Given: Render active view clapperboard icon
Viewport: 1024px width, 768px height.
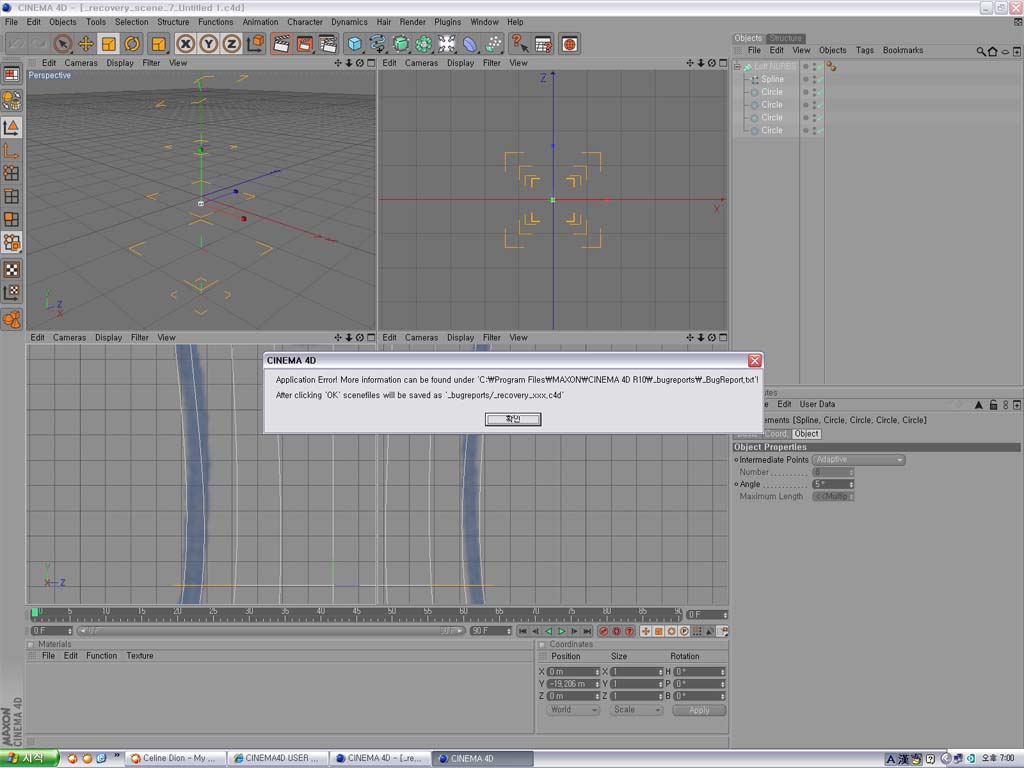Looking at the screenshot, I should pyautogui.click(x=281, y=44).
